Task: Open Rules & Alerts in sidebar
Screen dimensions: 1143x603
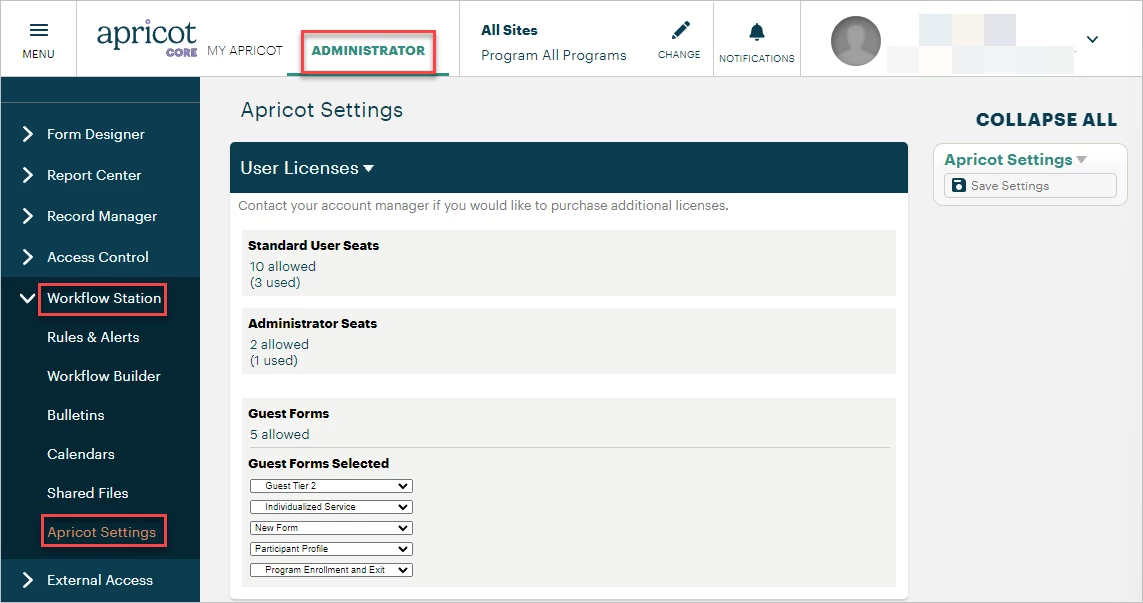Action: pyautogui.click(x=93, y=337)
